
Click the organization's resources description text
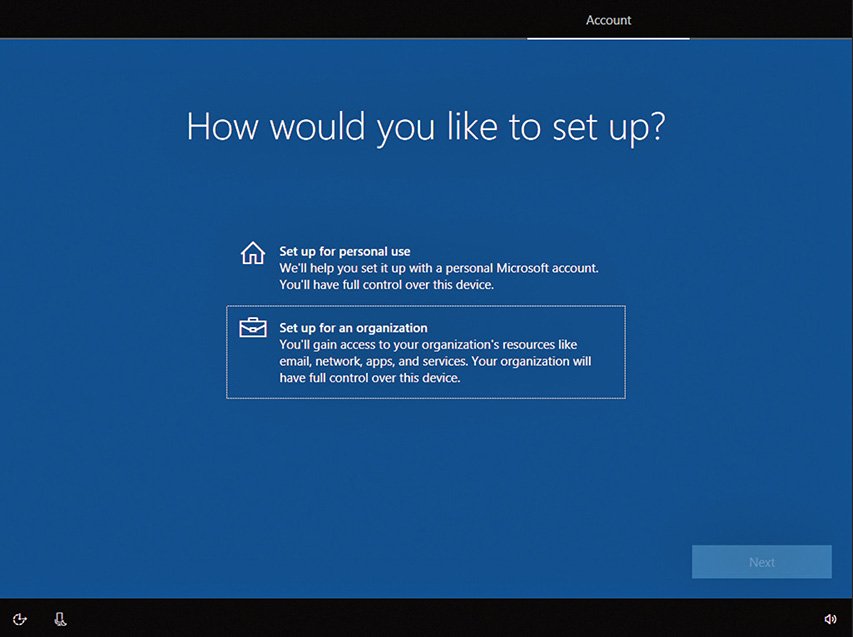(x=428, y=345)
